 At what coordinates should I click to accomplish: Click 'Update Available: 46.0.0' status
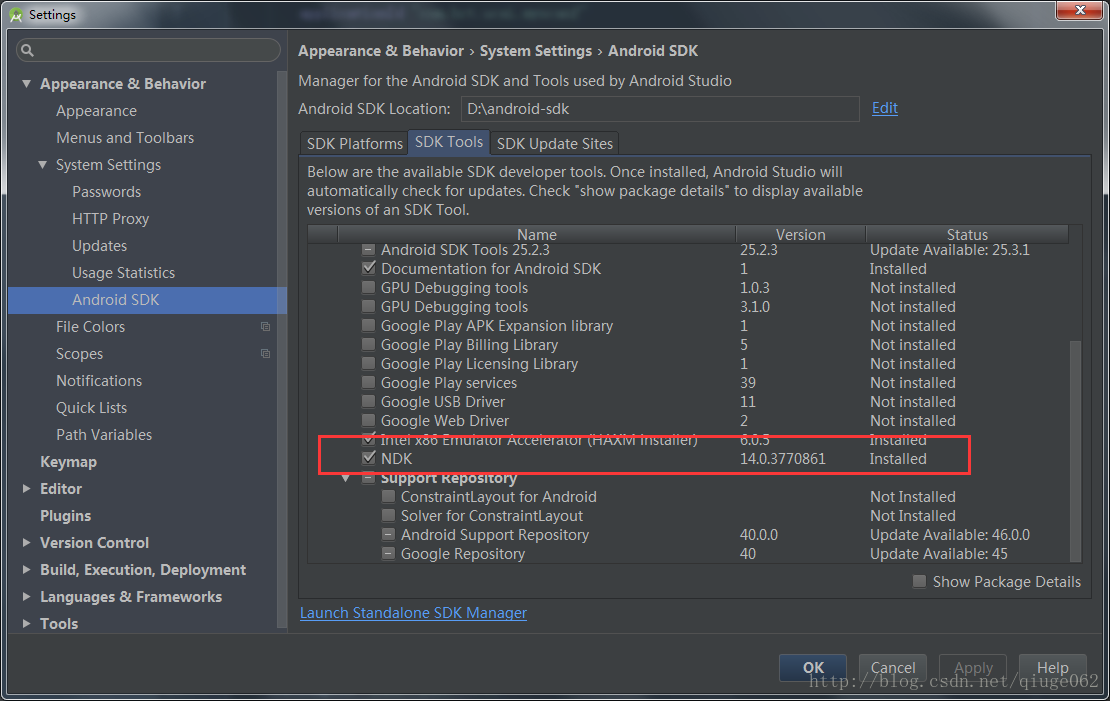click(x=950, y=535)
